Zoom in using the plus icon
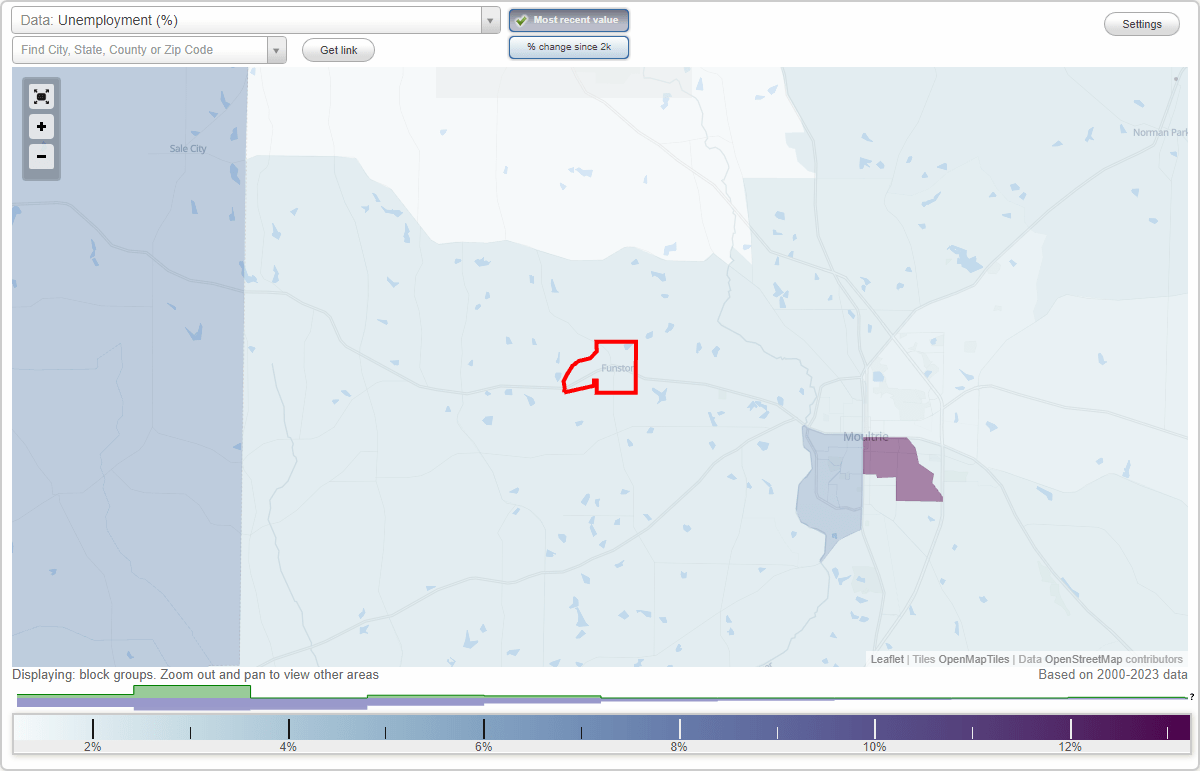The height and width of the screenshot is (771, 1200). pyautogui.click(x=41, y=127)
